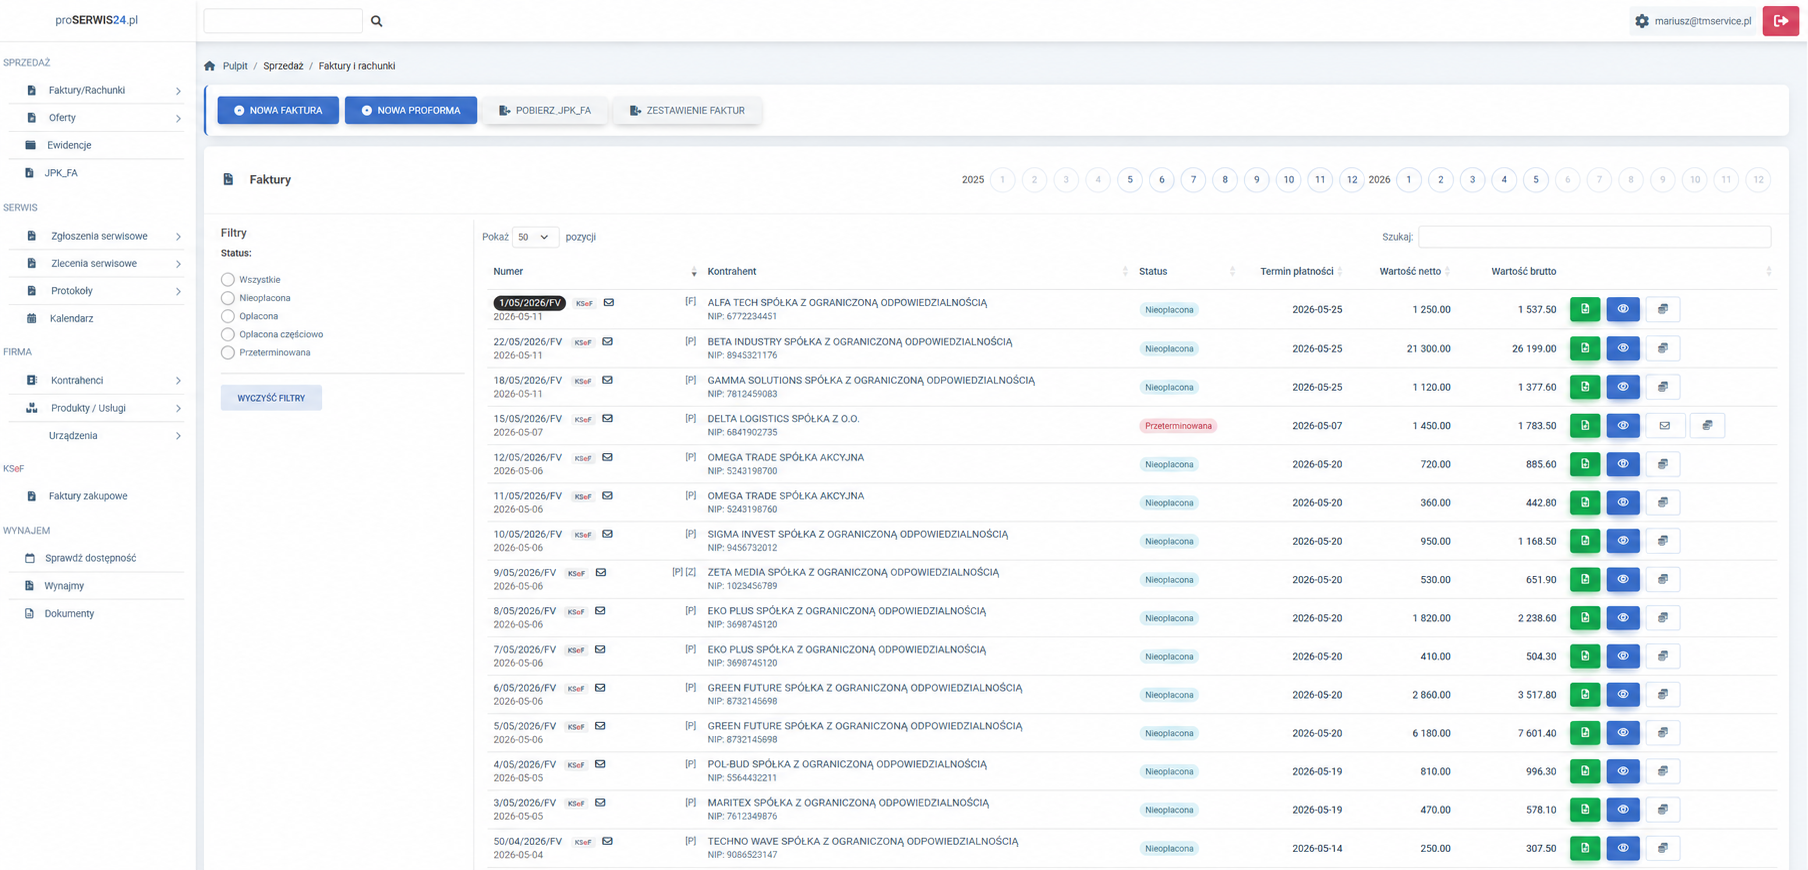Click copy icon for invoice 4/05/2026/FV

pos(1663,771)
